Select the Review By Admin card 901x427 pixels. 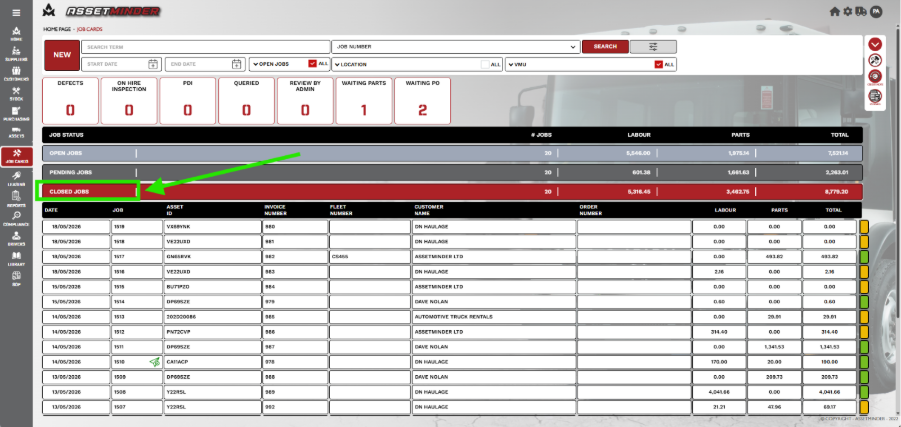(x=305, y=101)
